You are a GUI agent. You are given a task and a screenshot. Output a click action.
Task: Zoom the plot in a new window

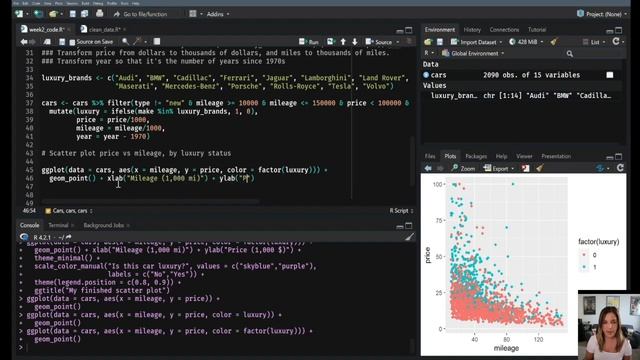(x=463, y=168)
